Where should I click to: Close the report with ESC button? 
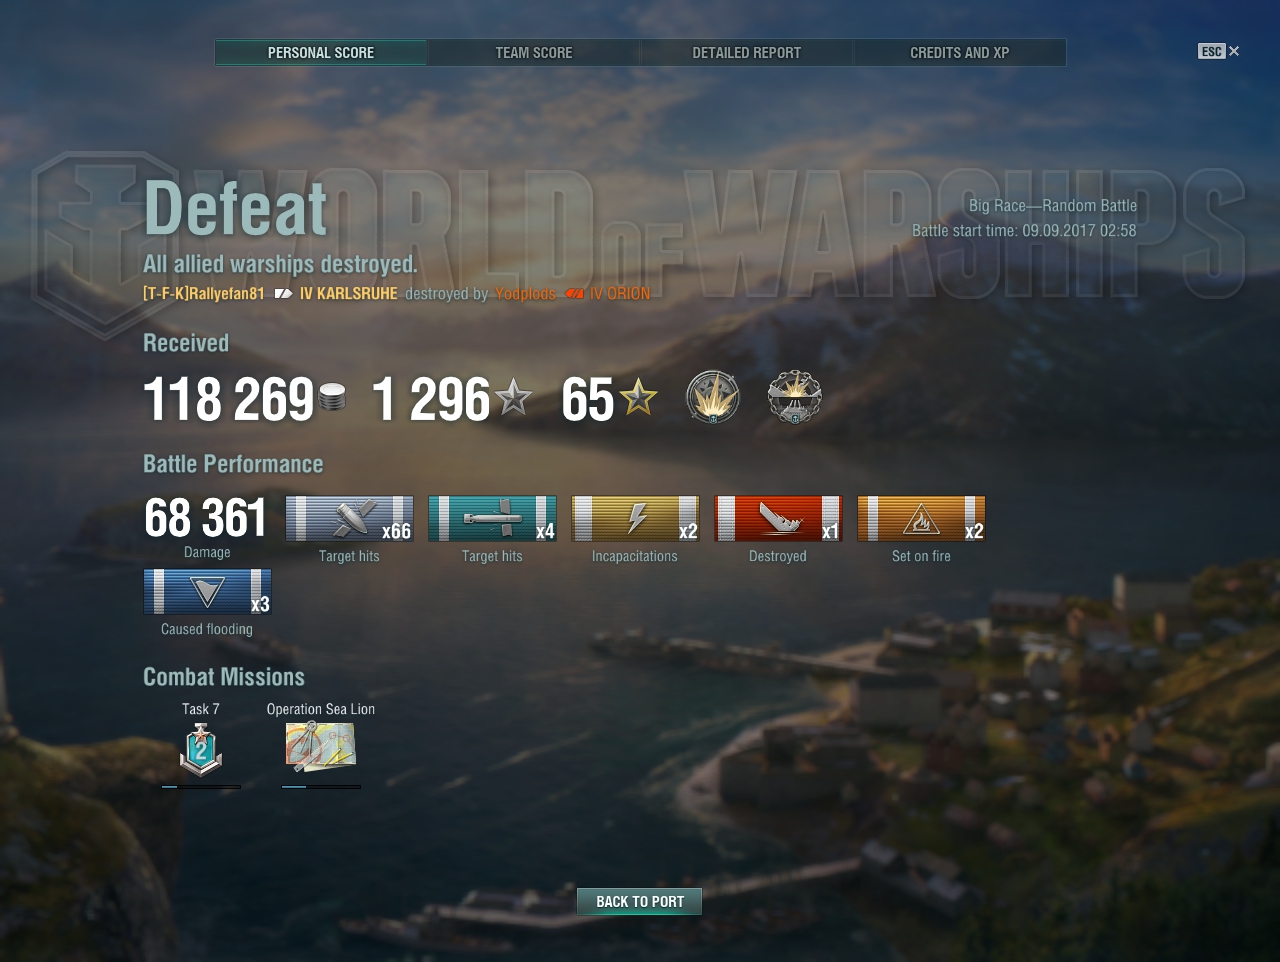(x=1219, y=51)
